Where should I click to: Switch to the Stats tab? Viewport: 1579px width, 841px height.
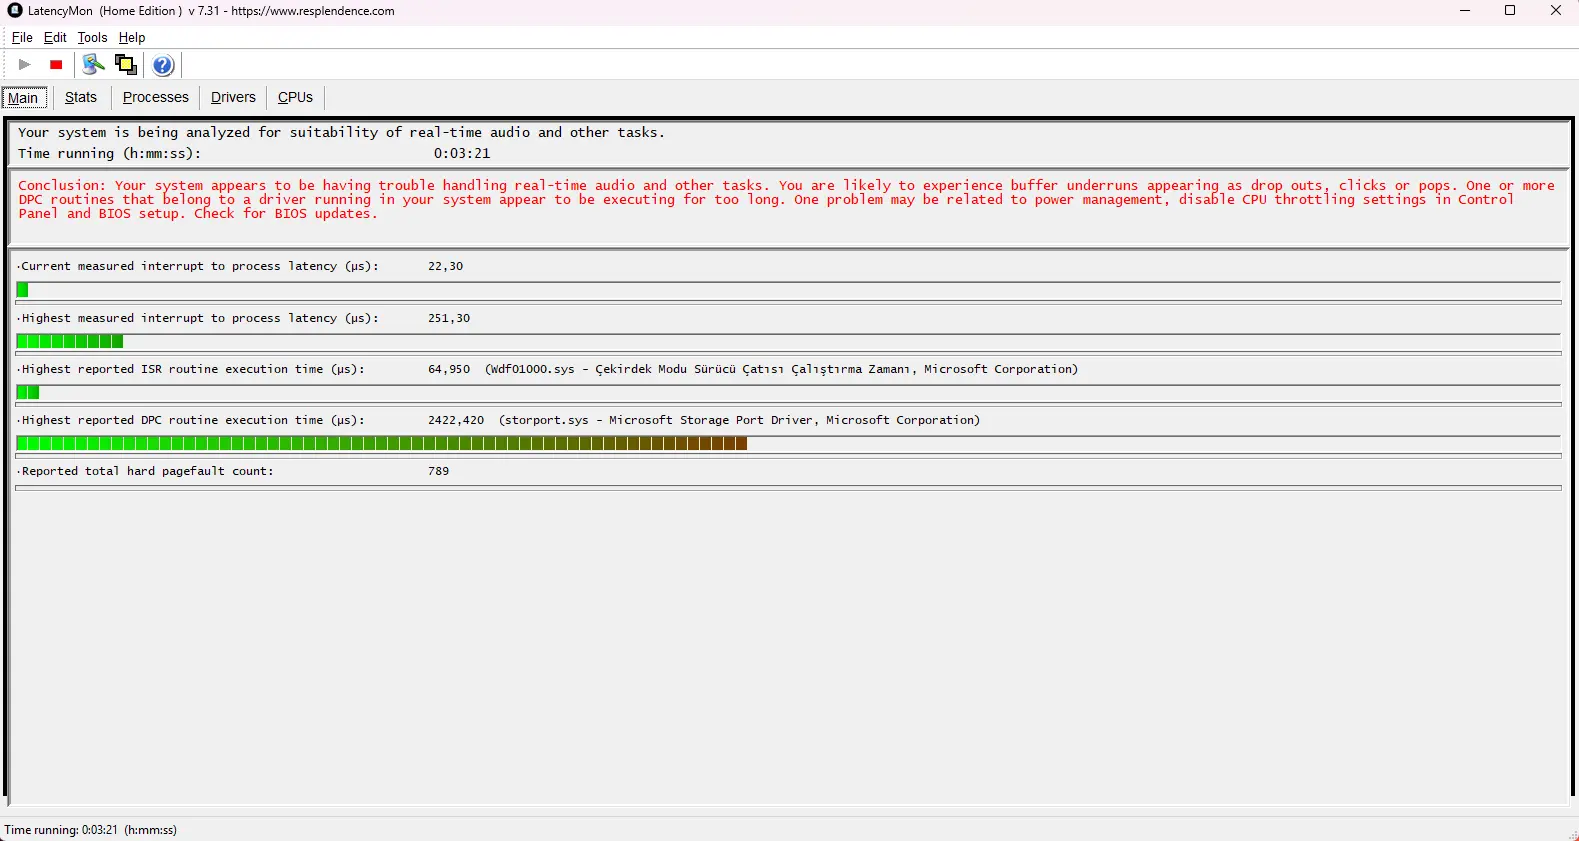tap(81, 97)
